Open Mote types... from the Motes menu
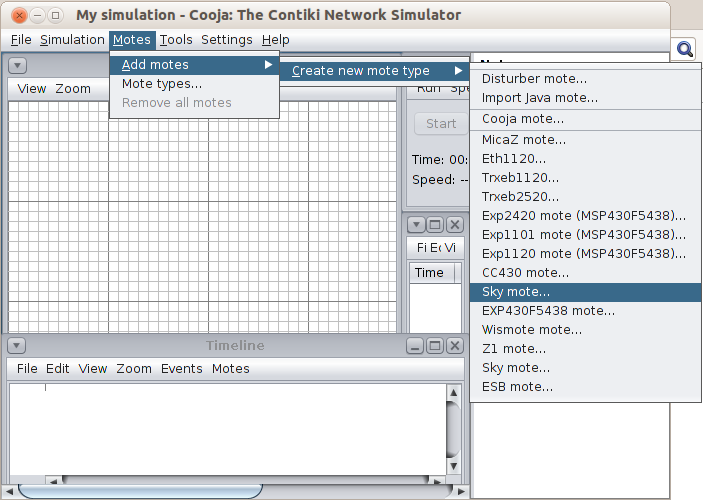Screen dimensions: 703x503 162,84
